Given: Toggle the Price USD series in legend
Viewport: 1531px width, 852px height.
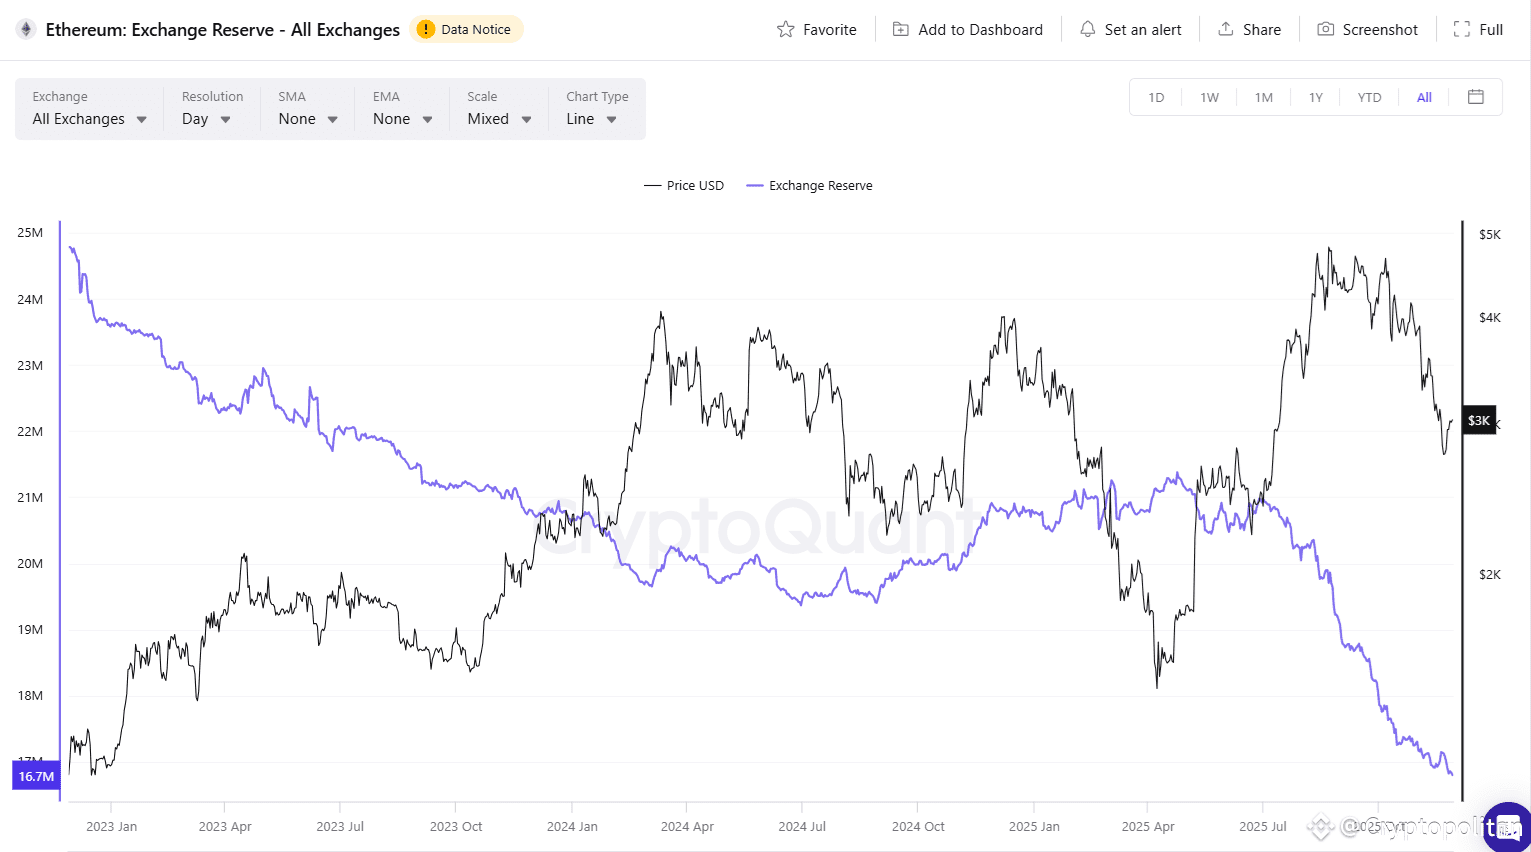Looking at the screenshot, I should point(684,185).
